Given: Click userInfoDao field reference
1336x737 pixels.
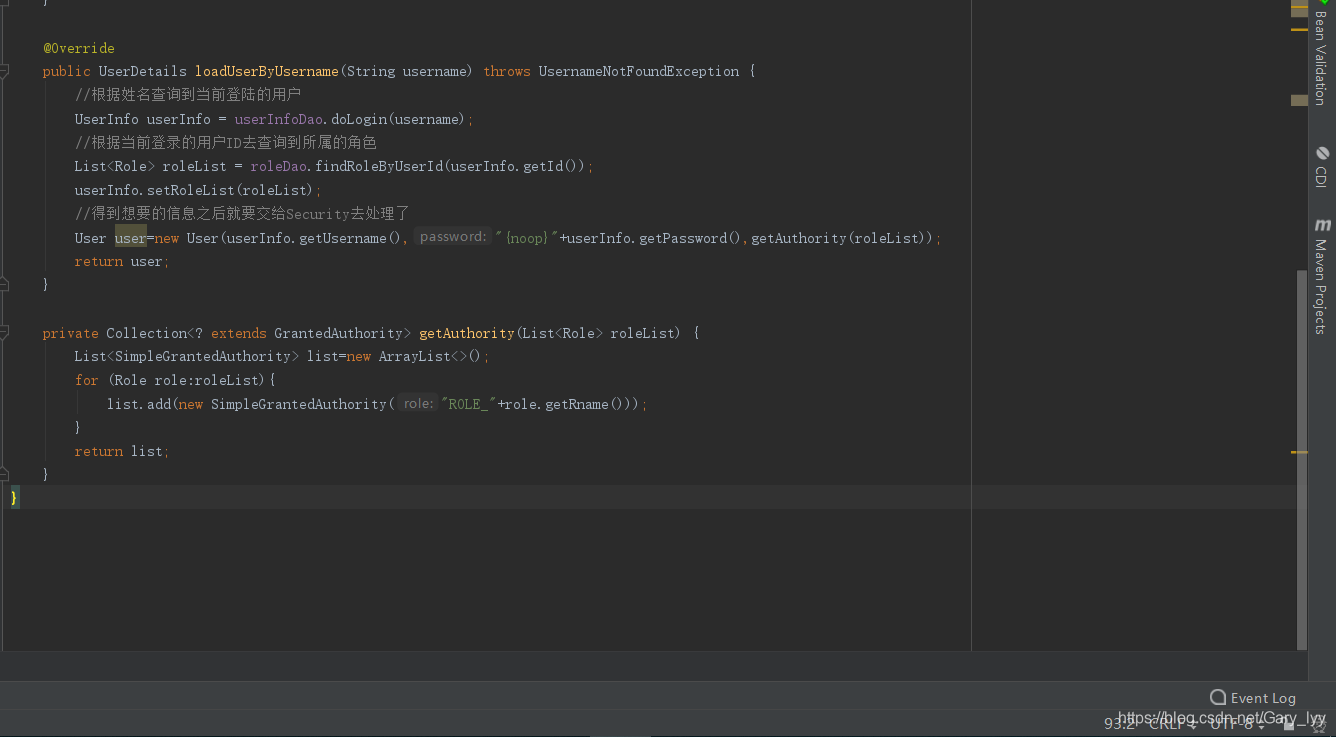Looking at the screenshot, I should pos(279,119).
